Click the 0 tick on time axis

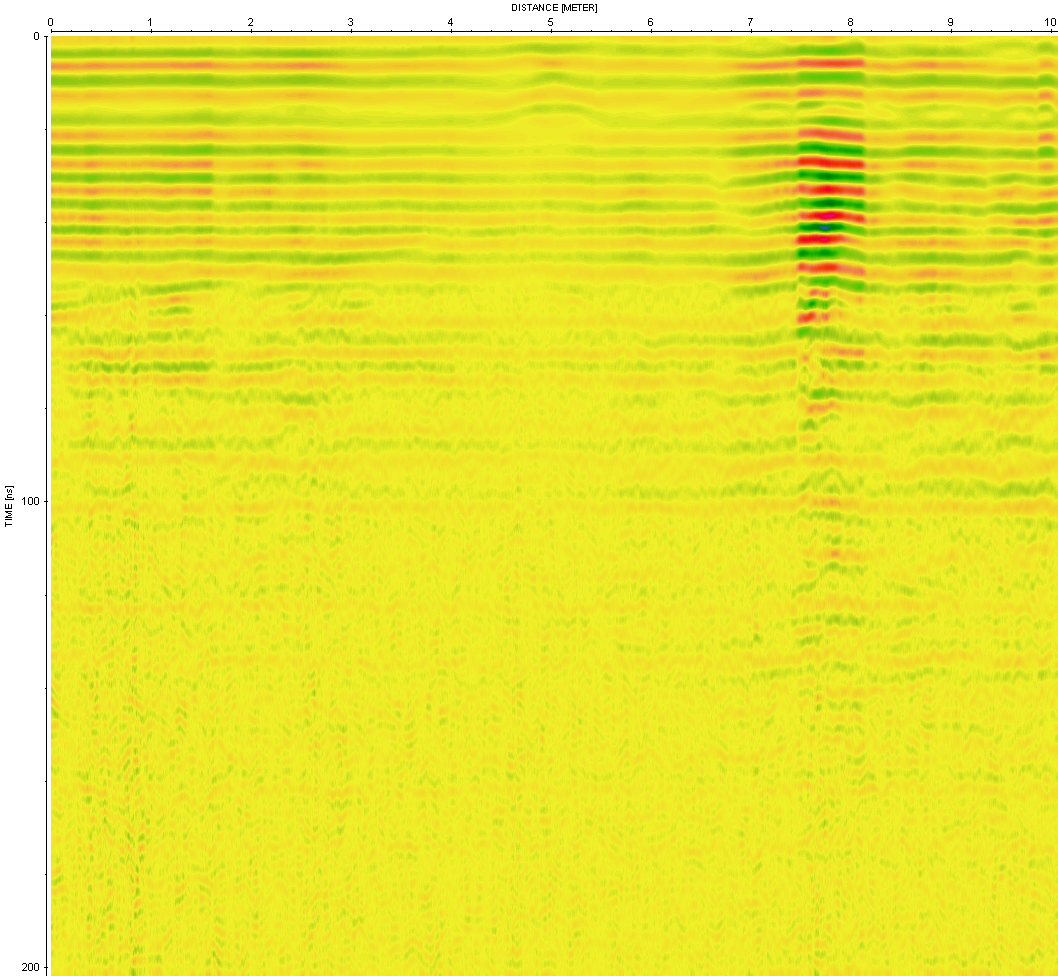click(37, 36)
